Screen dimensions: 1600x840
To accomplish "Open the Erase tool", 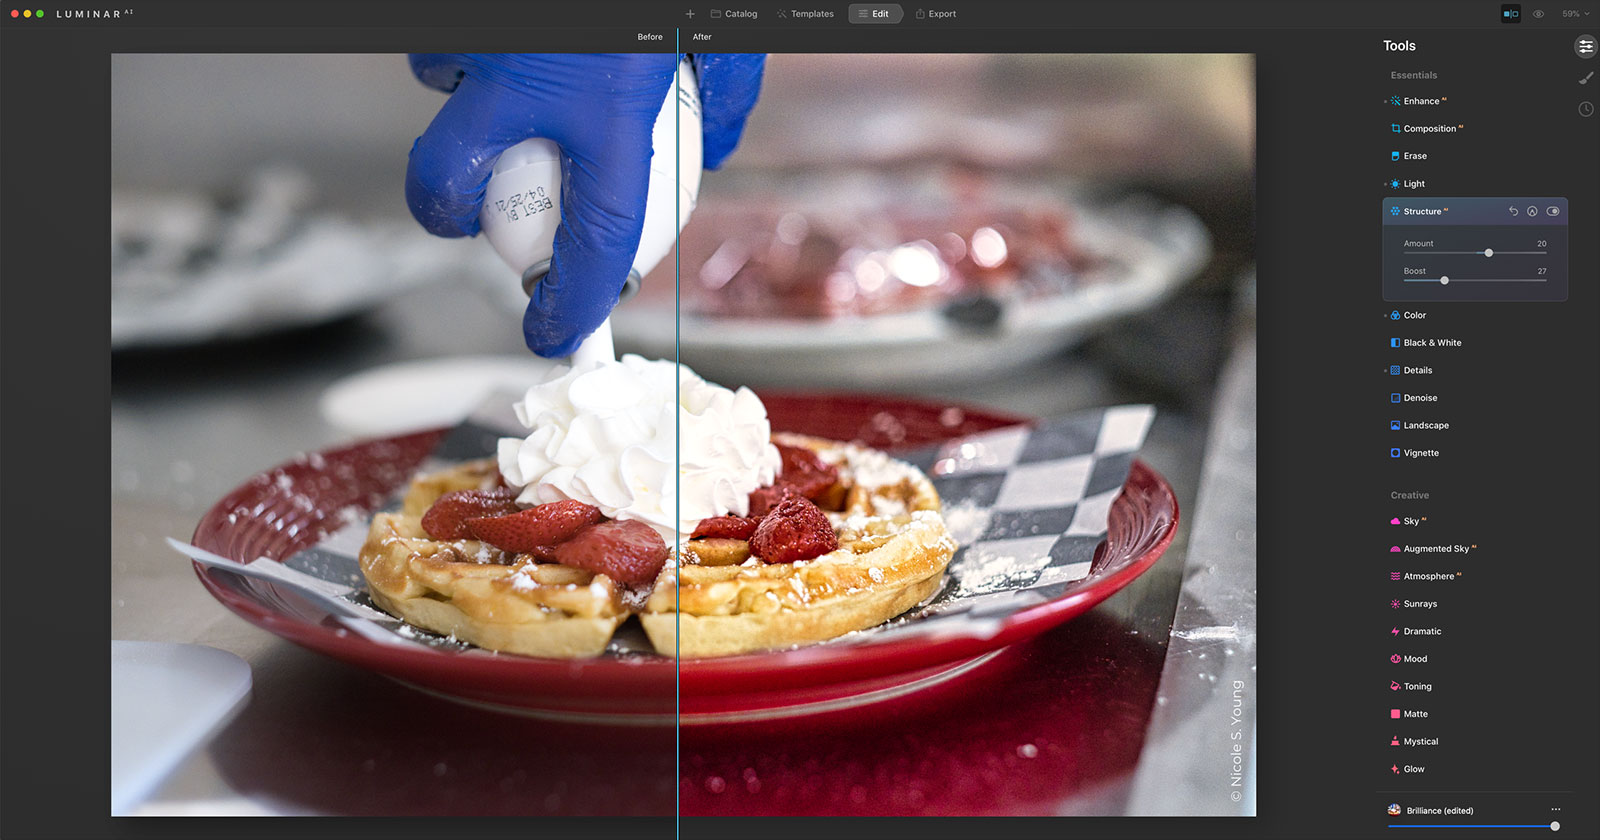I will point(1414,156).
